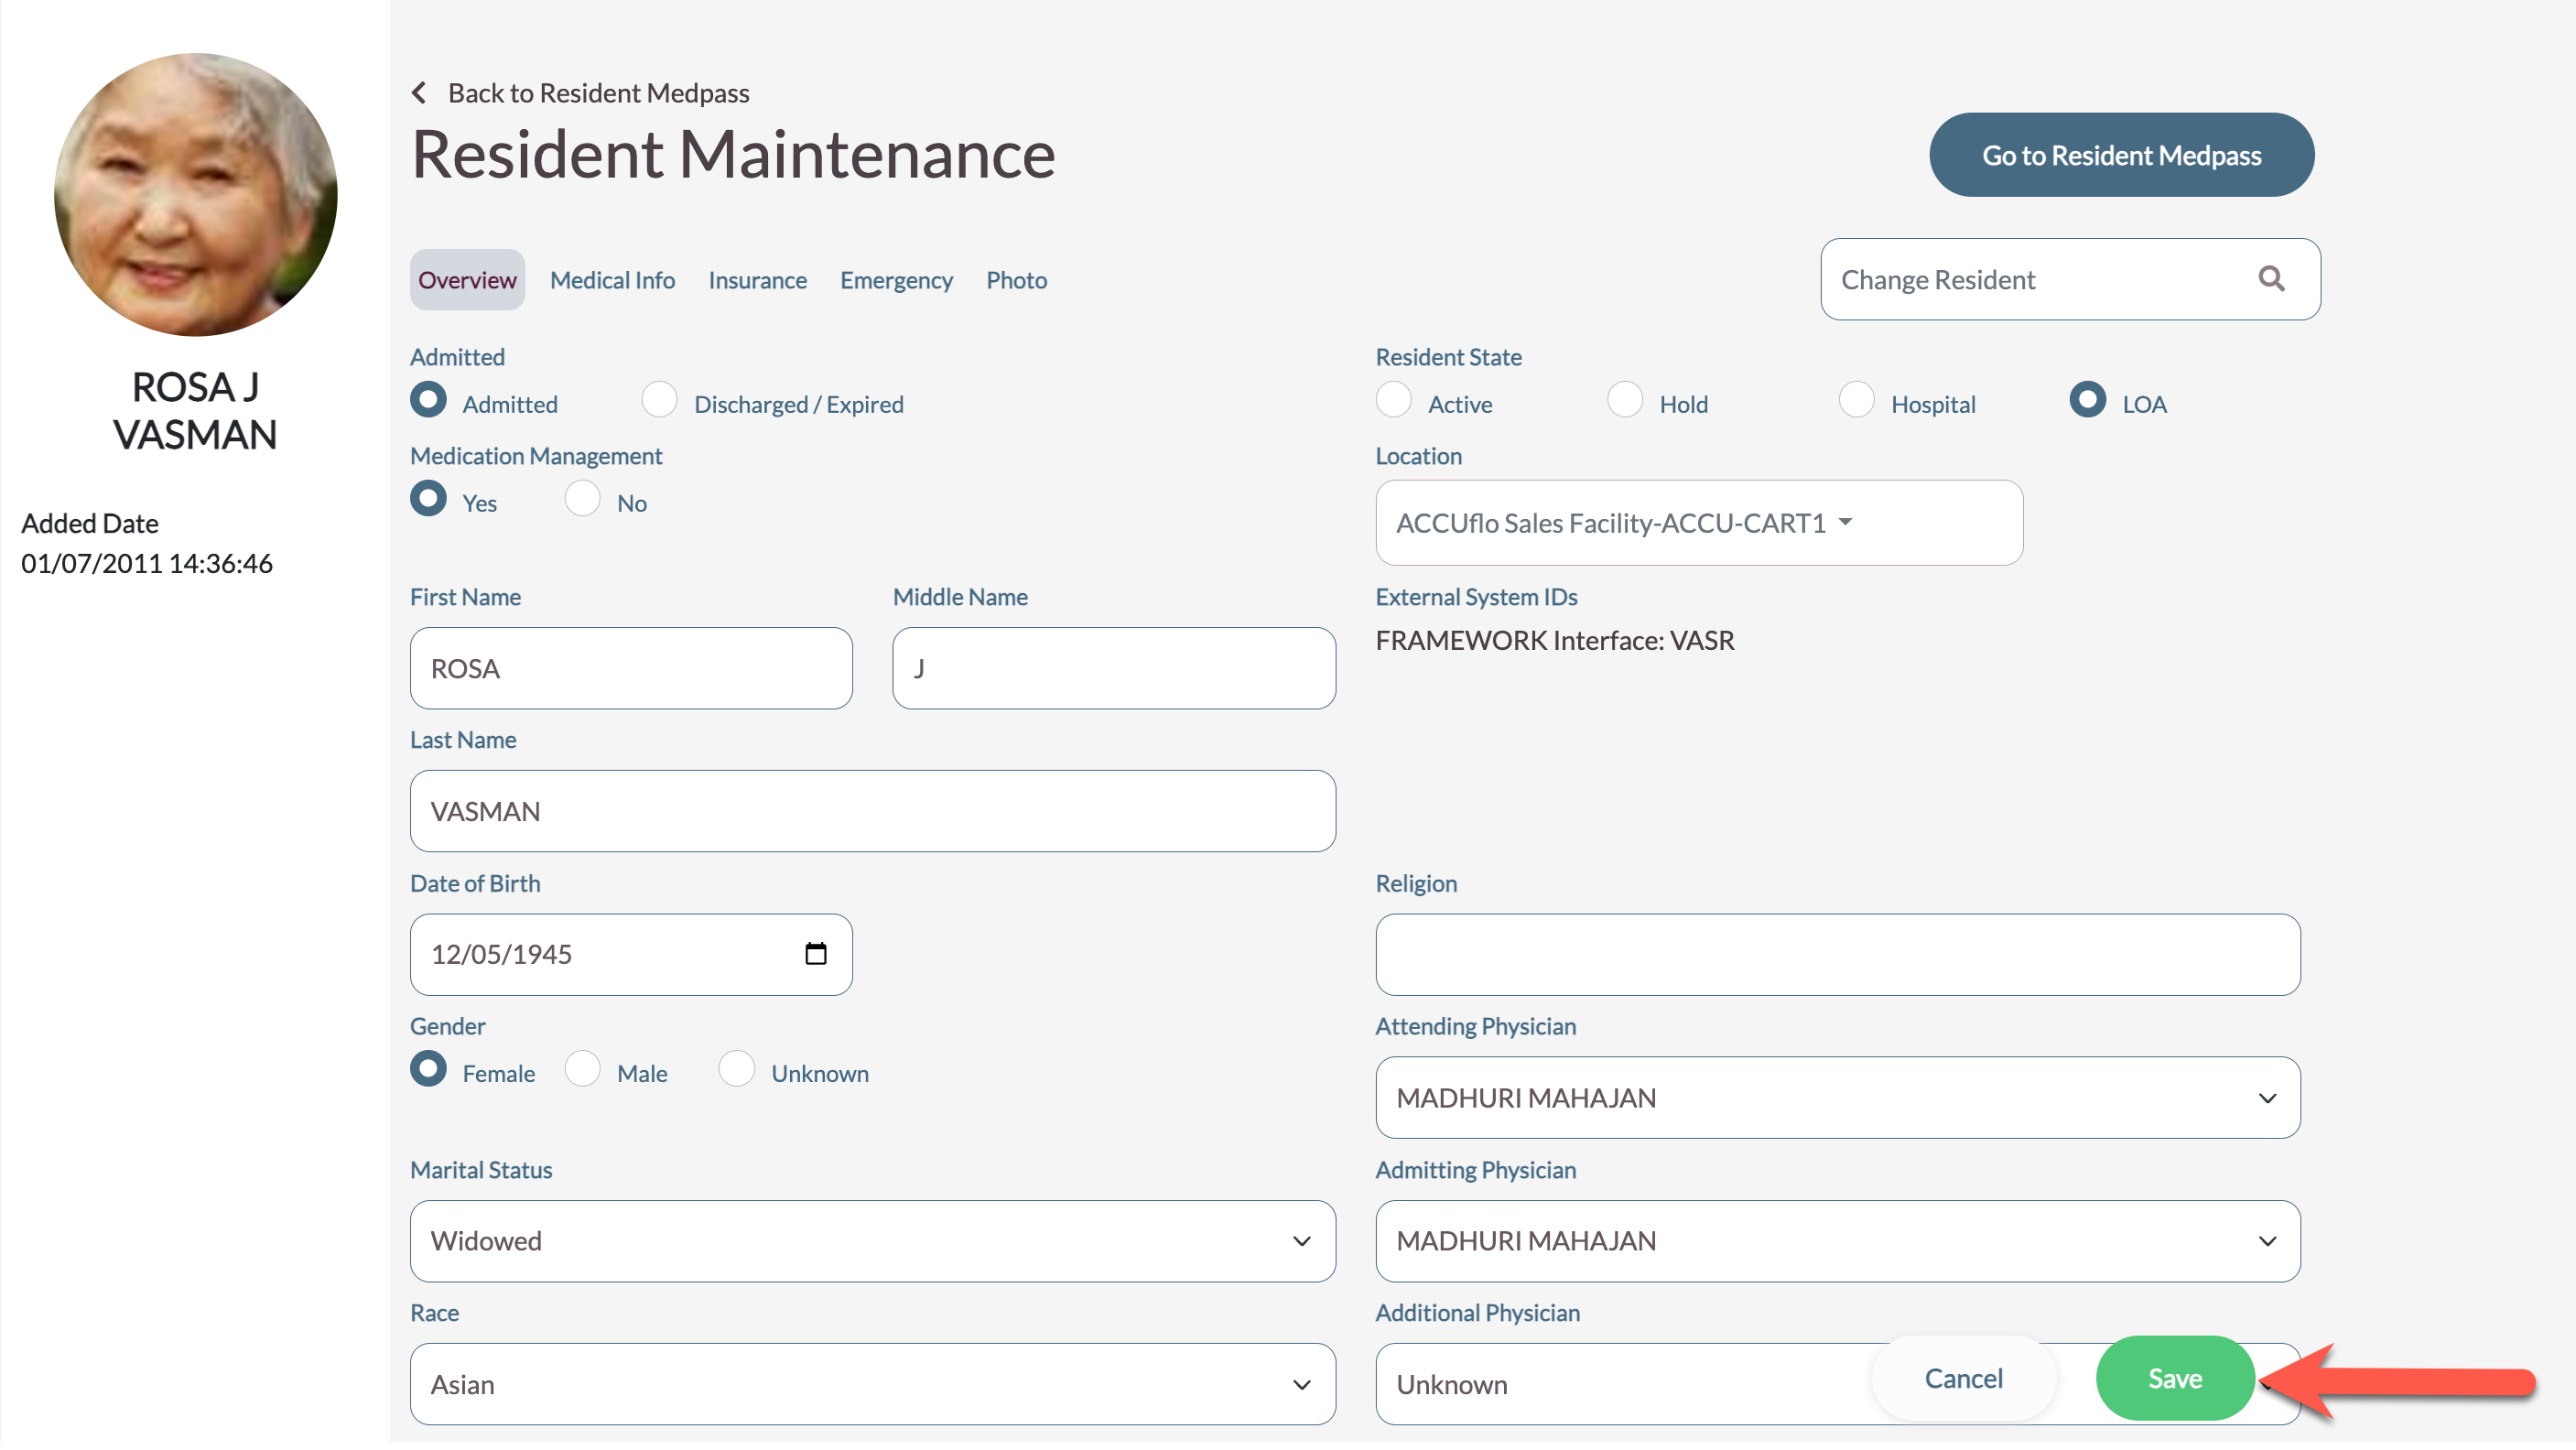
Task: Select the Discharged / Expired radio option
Action: 659,400
